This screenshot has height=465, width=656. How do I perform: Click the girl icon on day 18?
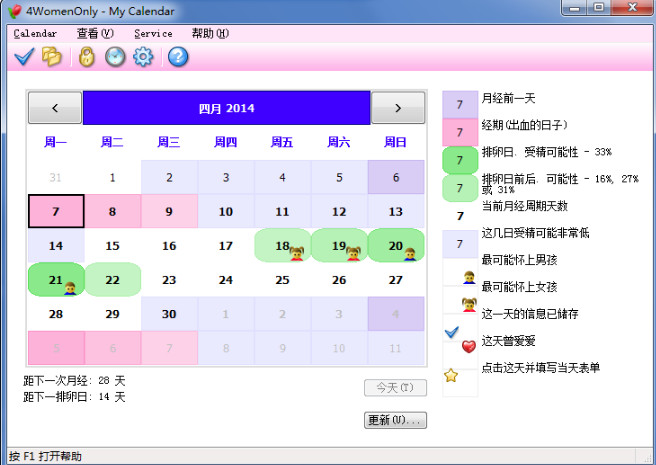pyautogui.click(x=297, y=254)
